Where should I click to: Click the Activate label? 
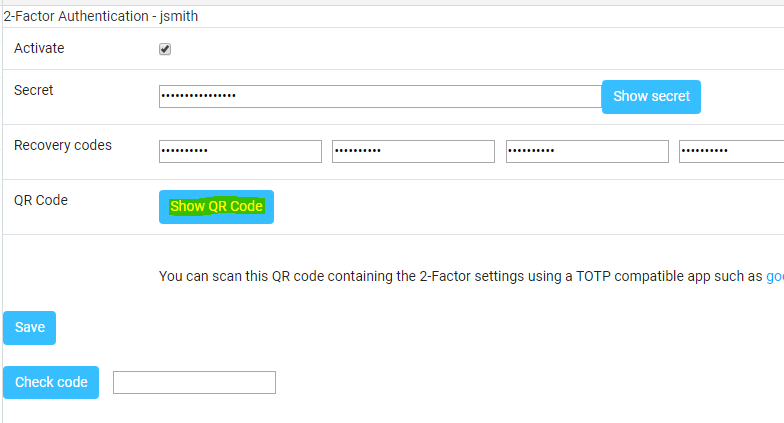click(39, 48)
